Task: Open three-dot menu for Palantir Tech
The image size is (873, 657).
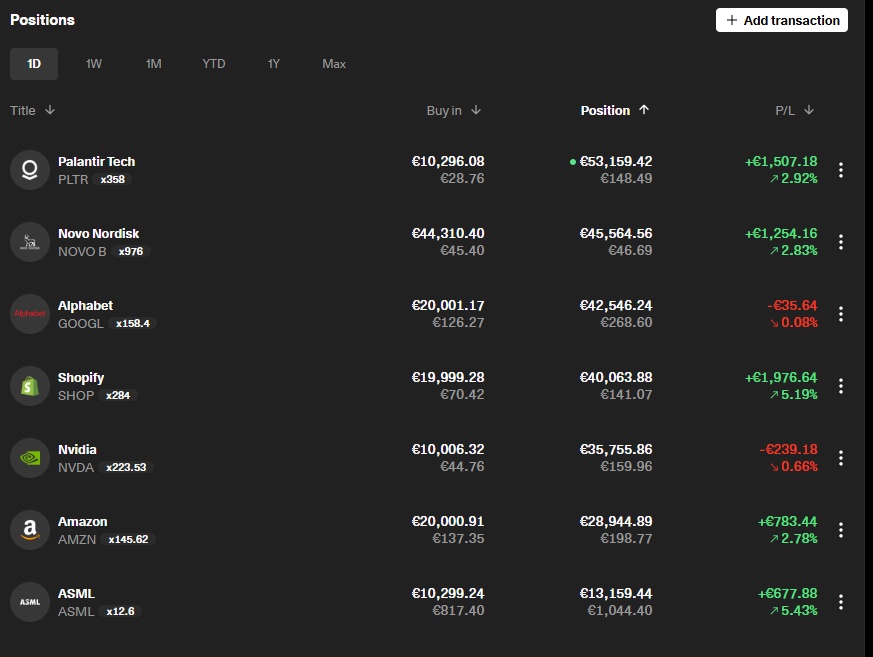Action: click(x=841, y=170)
